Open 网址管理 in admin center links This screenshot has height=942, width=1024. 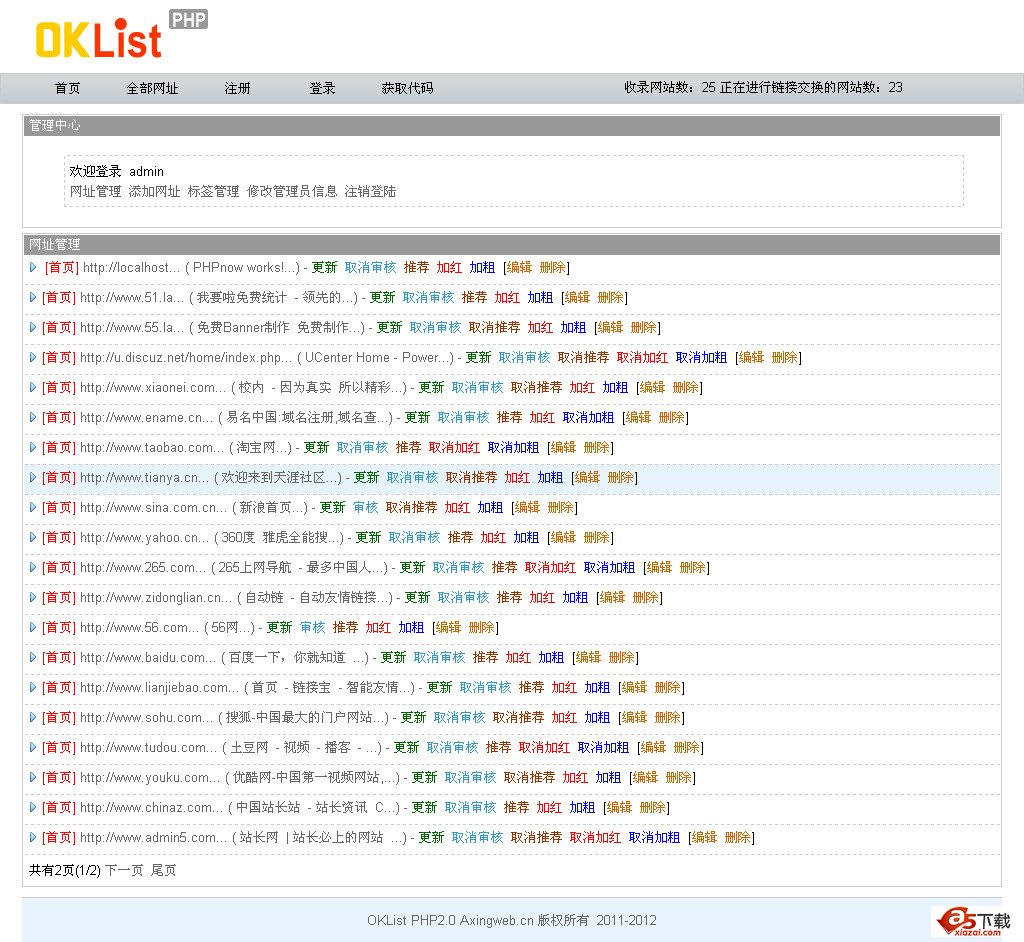tap(95, 191)
